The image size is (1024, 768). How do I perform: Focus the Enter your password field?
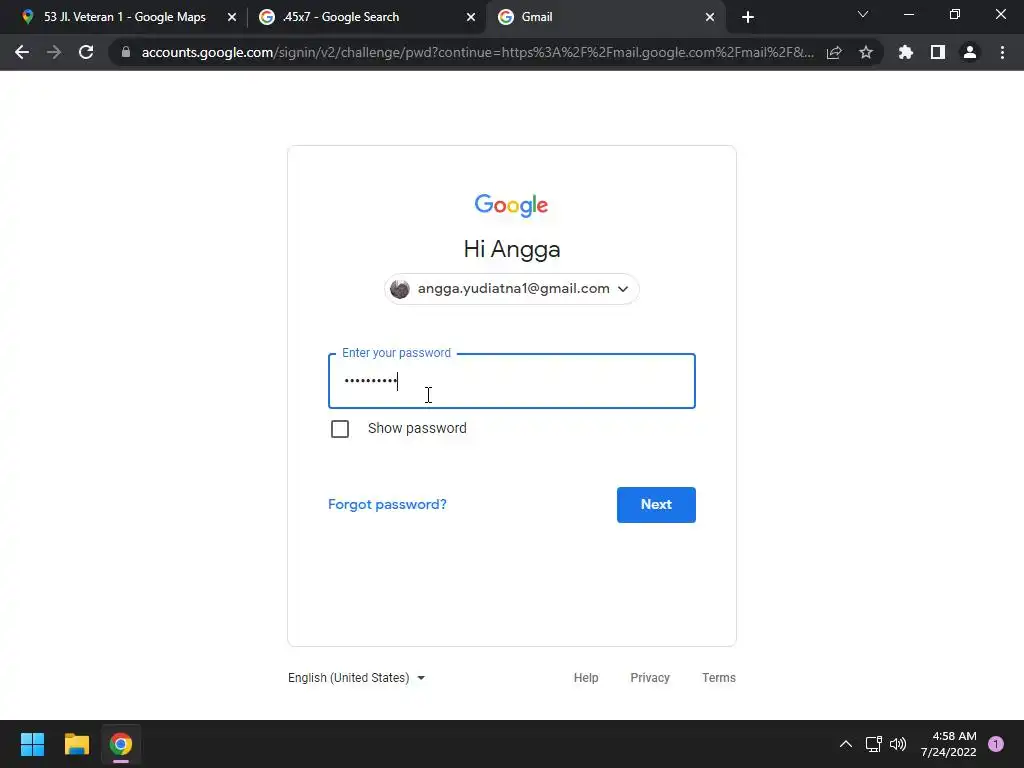[511, 381]
